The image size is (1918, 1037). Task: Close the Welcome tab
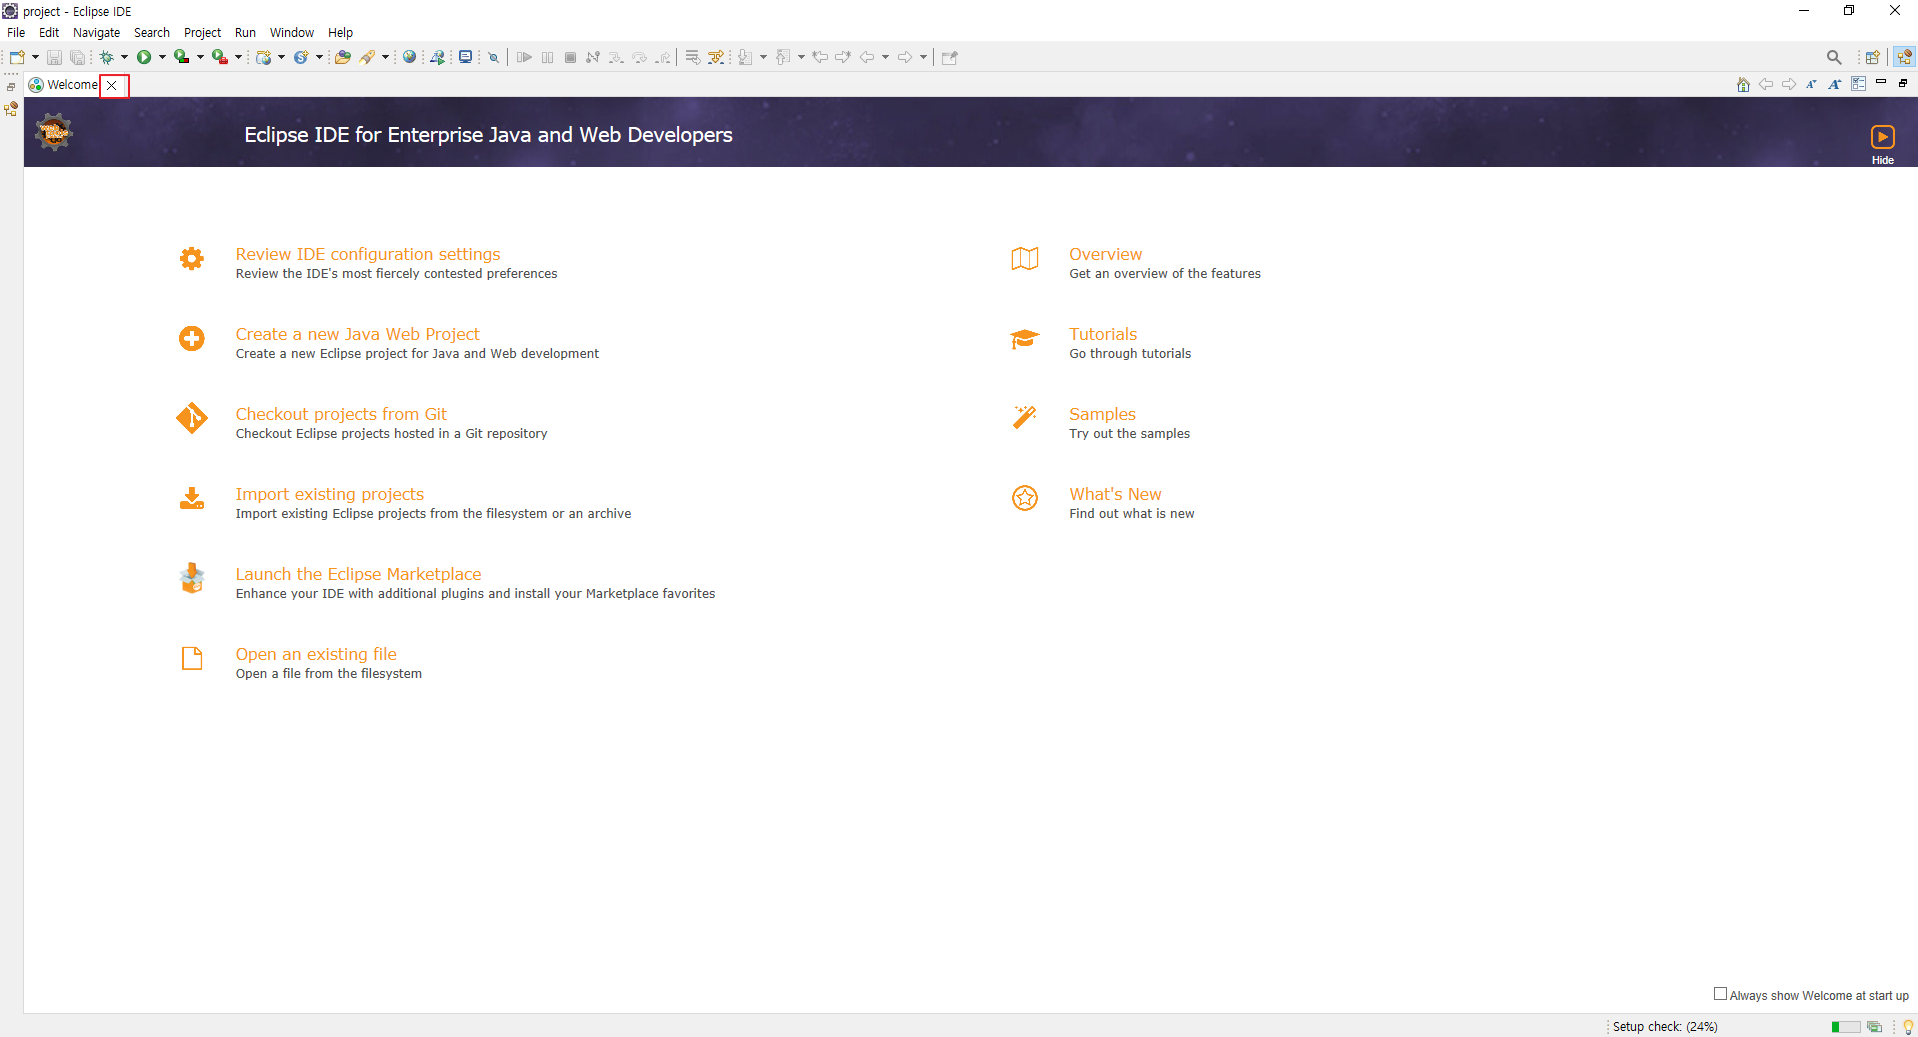112,86
